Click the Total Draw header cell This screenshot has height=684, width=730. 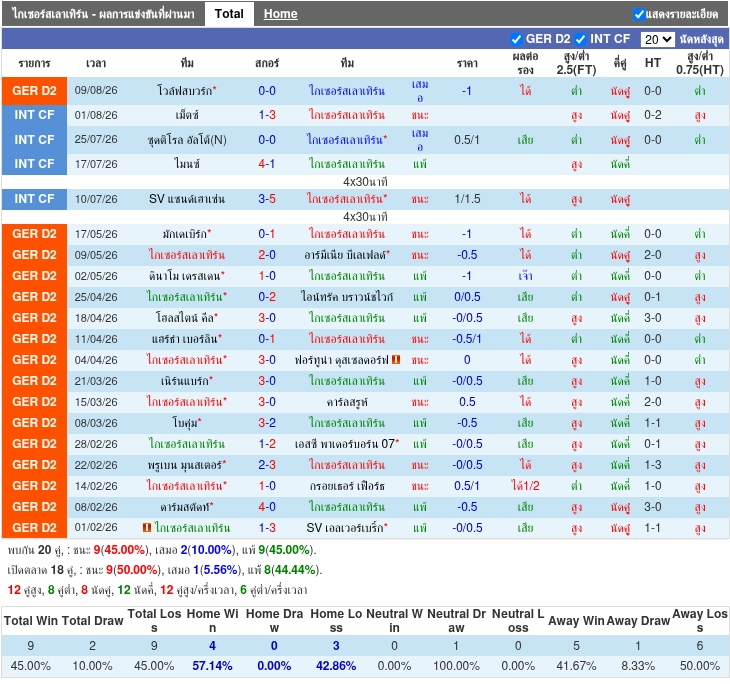93,621
